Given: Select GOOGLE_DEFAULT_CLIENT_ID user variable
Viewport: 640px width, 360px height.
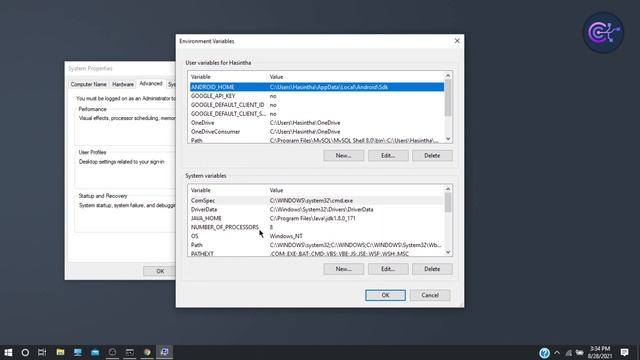Looking at the screenshot, I should pyautogui.click(x=317, y=105).
